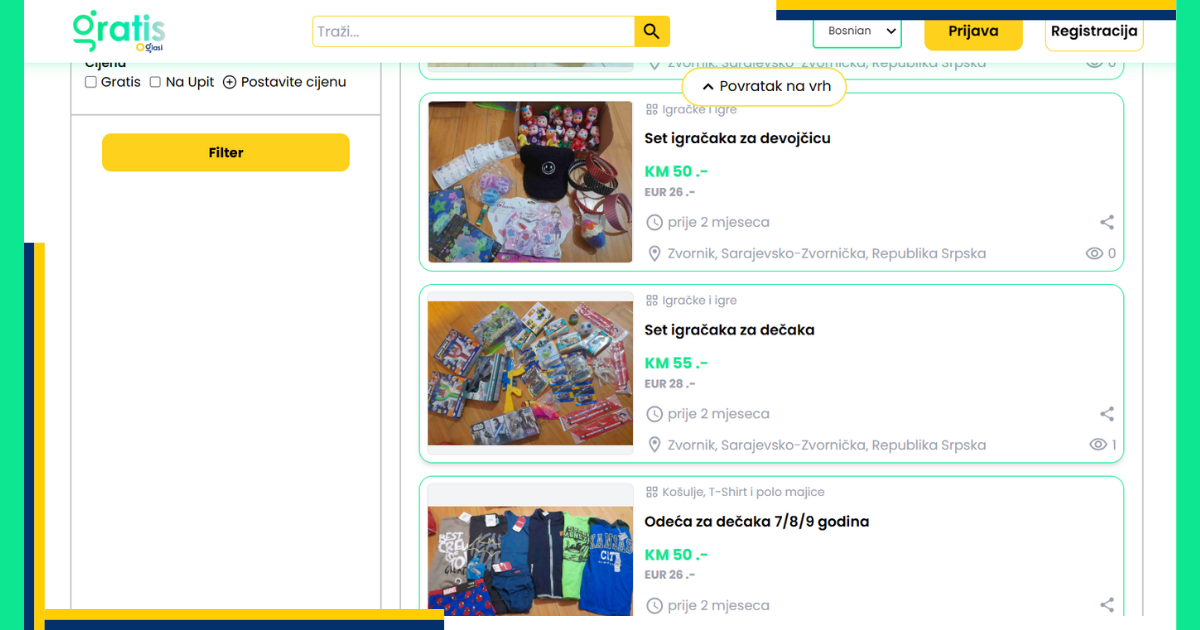Image resolution: width=1200 pixels, height=630 pixels.
Task: Click the category icon beside Košulje, T-Shirt i polo majice
Action: 652,492
